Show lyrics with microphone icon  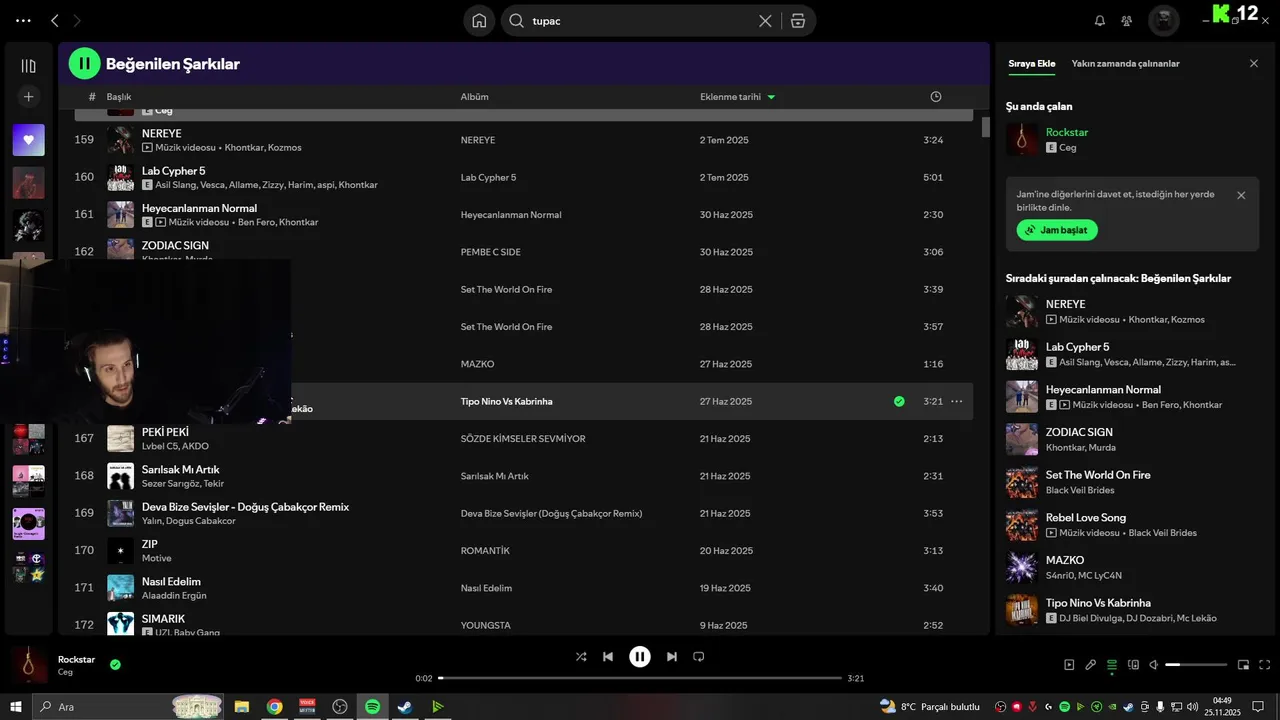point(1091,664)
